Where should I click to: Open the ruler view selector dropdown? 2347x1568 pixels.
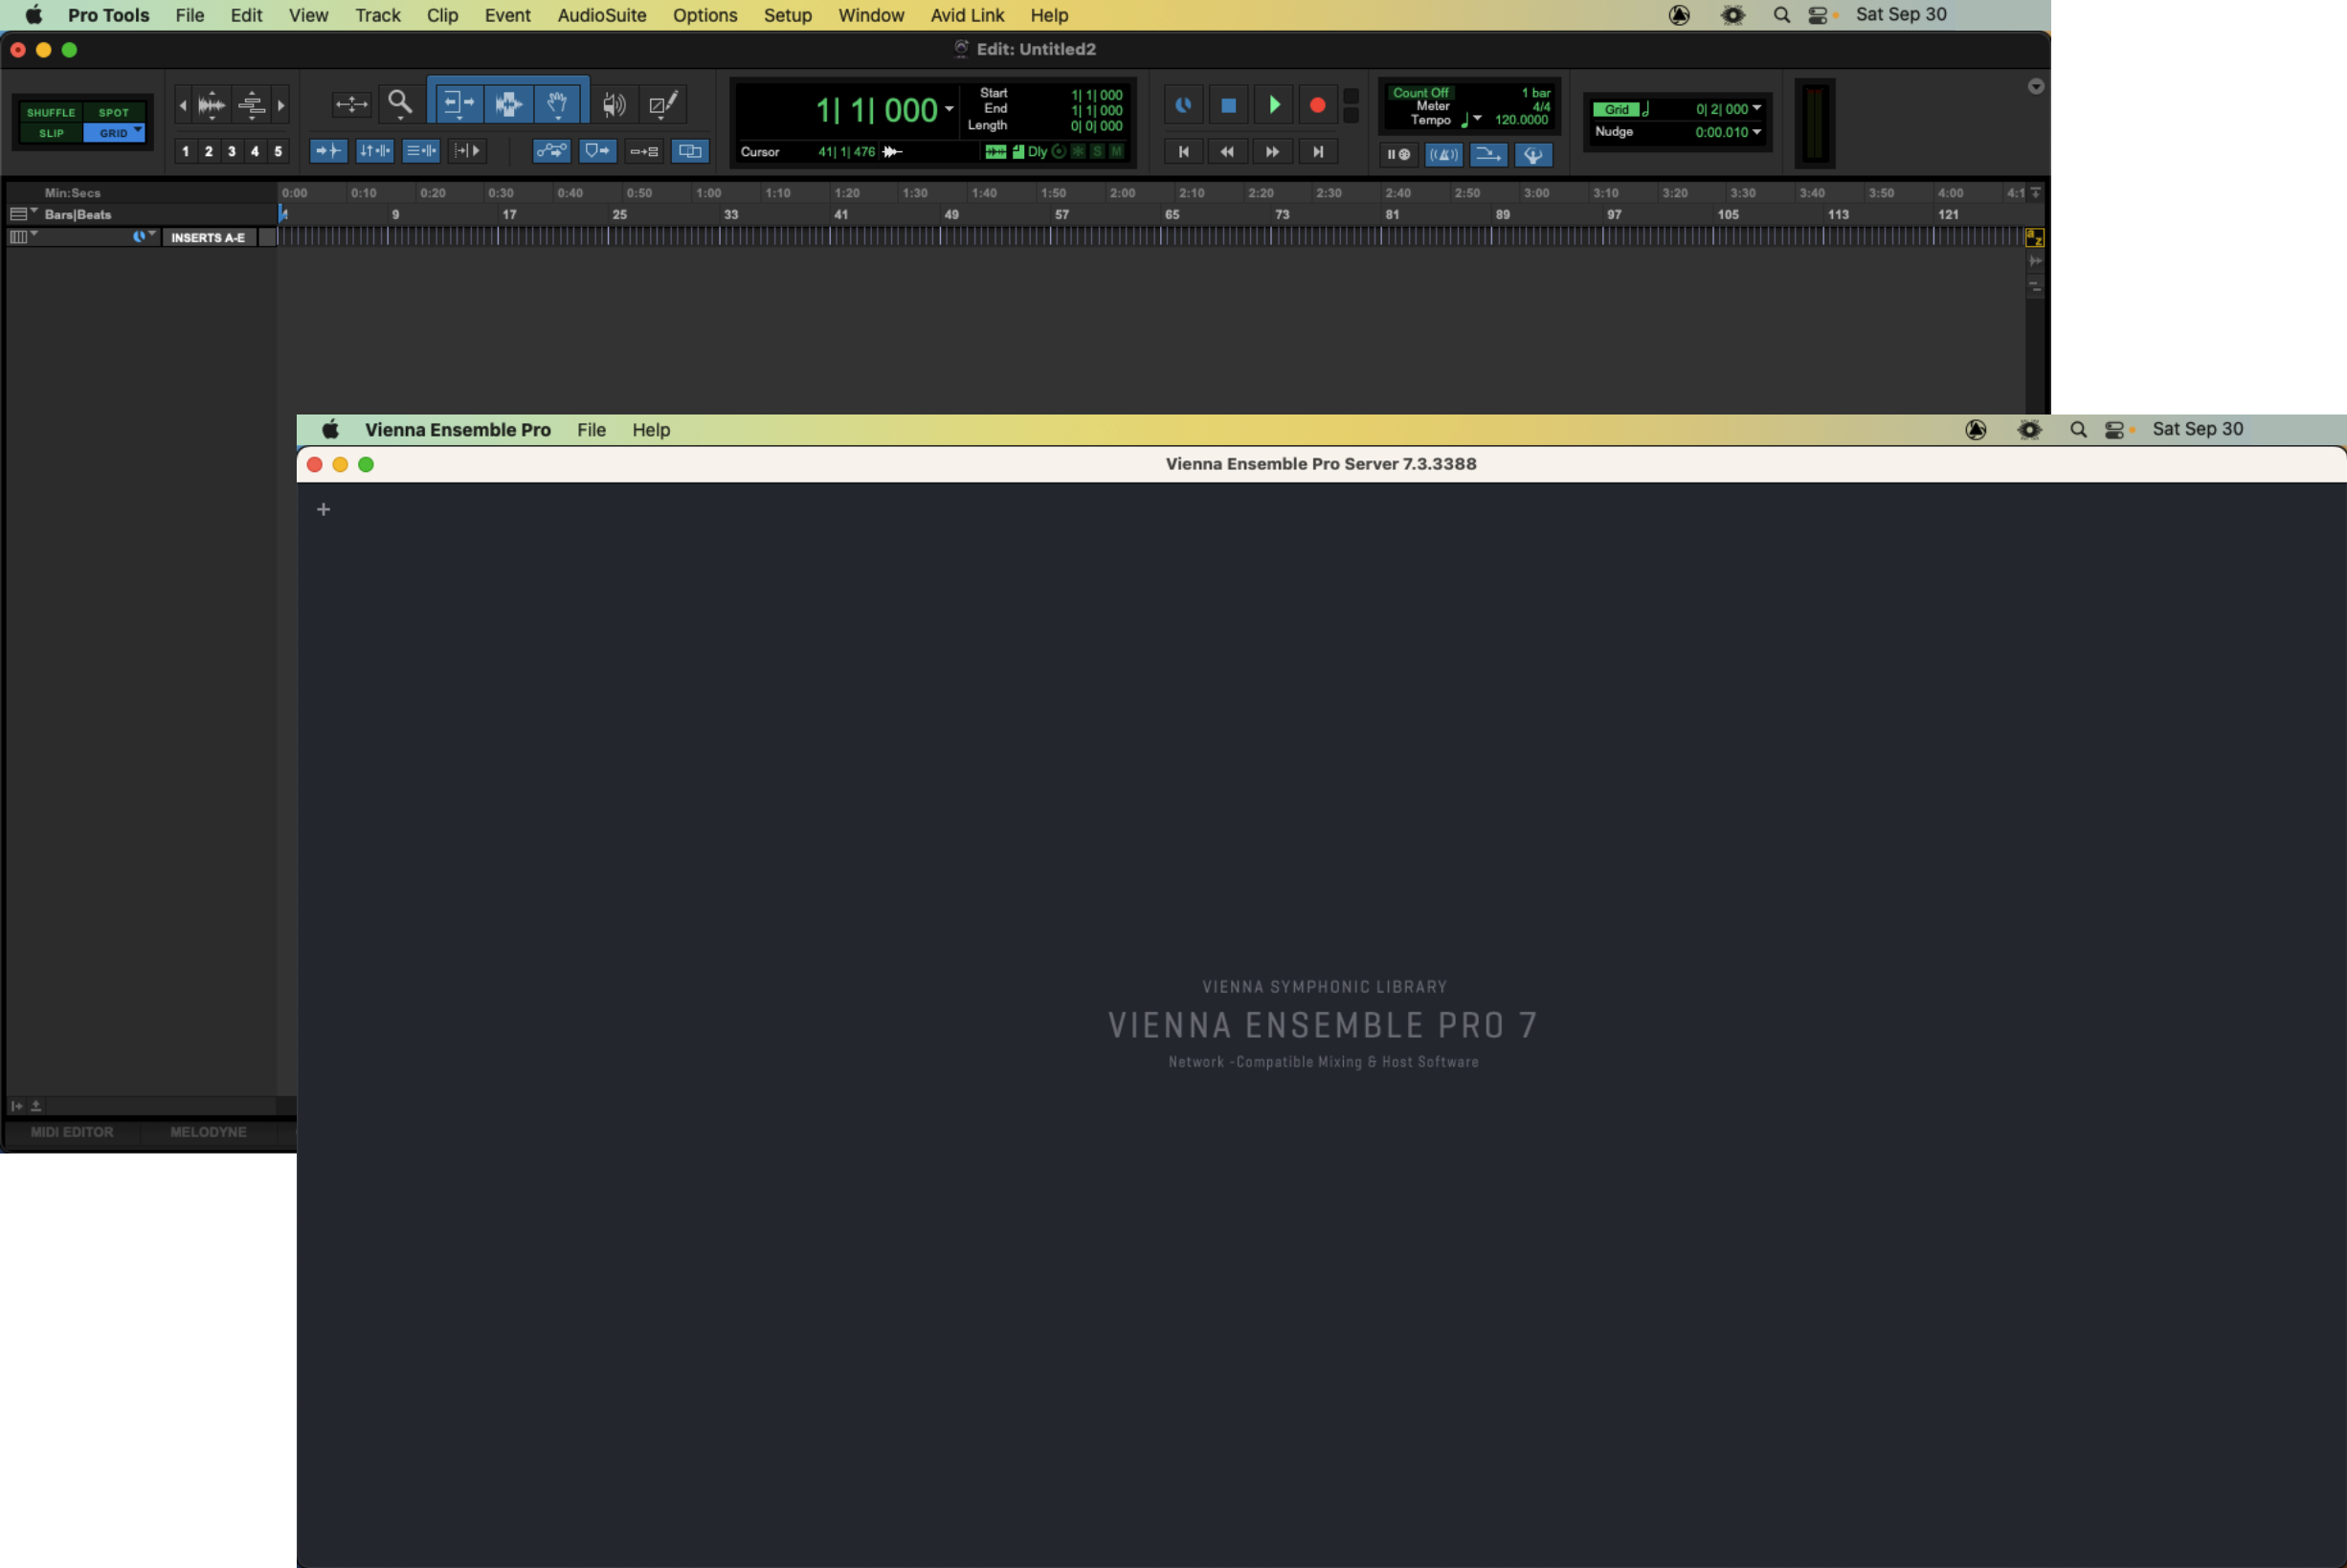click(23, 214)
